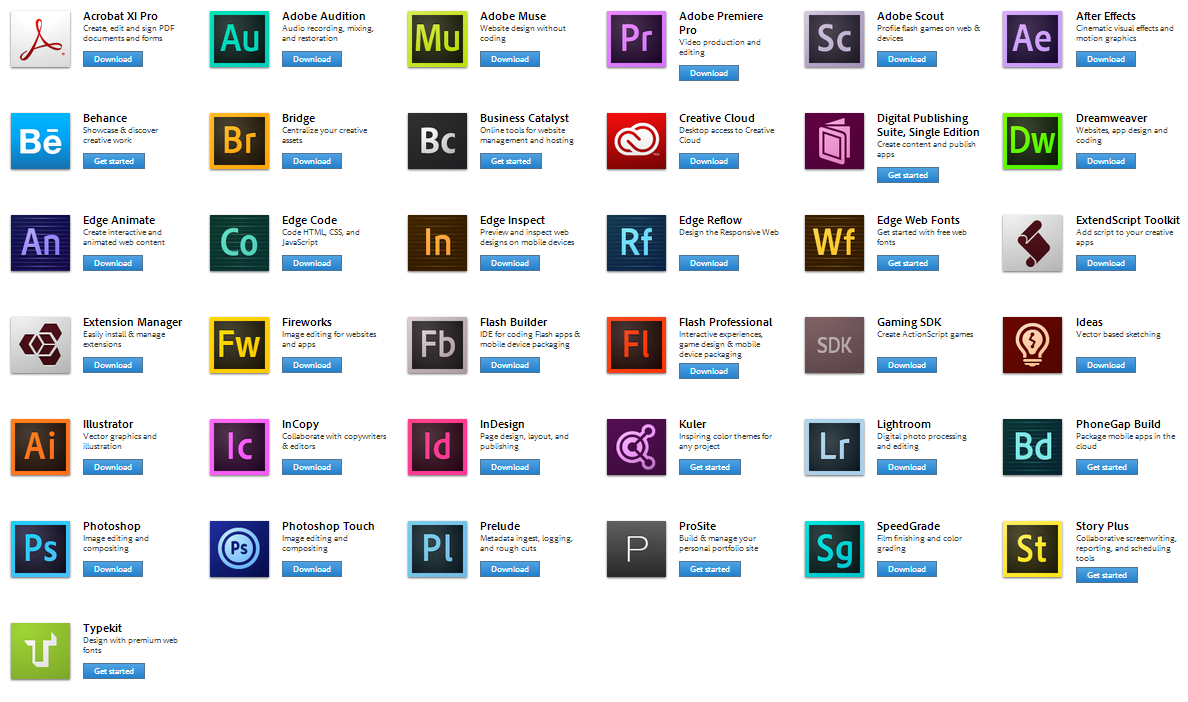Click Get started for Story Plus
Viewport: 1188px width, 702px height.
(x=1106, y=575)
